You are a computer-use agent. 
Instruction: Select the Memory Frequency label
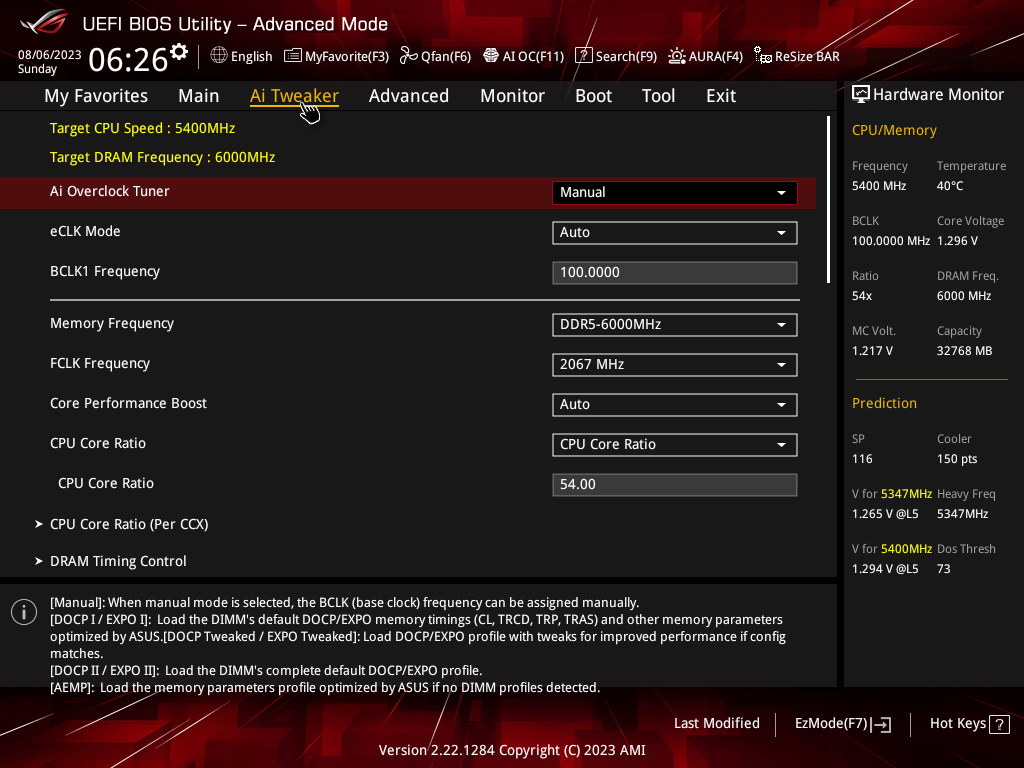pos(112,323)
